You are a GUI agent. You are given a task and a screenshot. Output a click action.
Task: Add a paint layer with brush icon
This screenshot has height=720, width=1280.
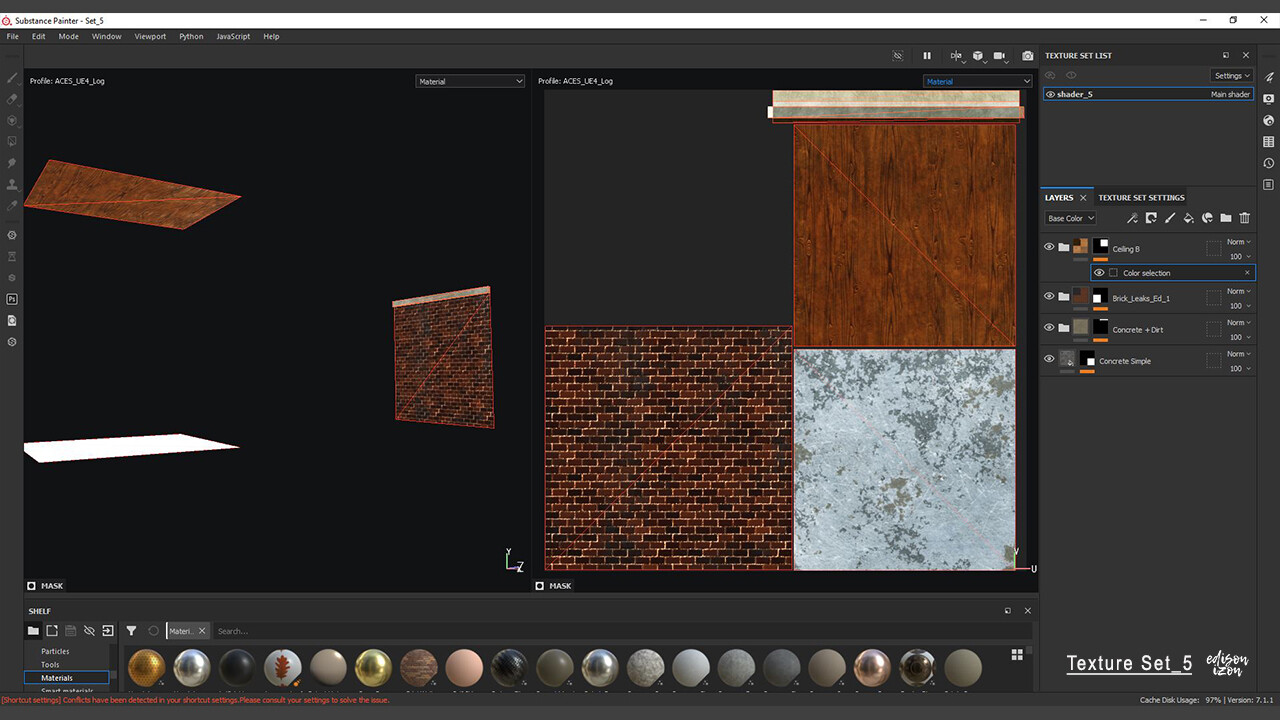pyautogui.click(x=1169, y=218)
